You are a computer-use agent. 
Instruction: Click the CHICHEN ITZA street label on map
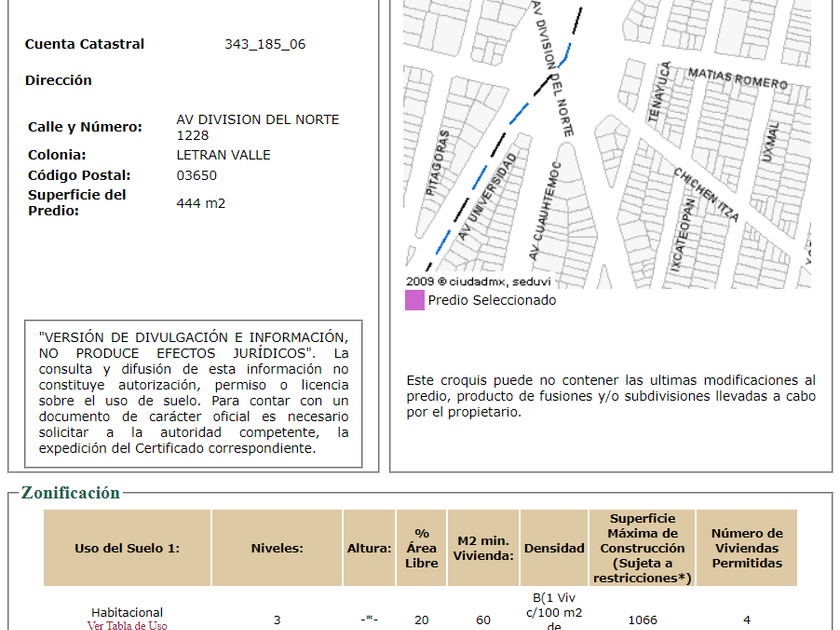point(706,194)
